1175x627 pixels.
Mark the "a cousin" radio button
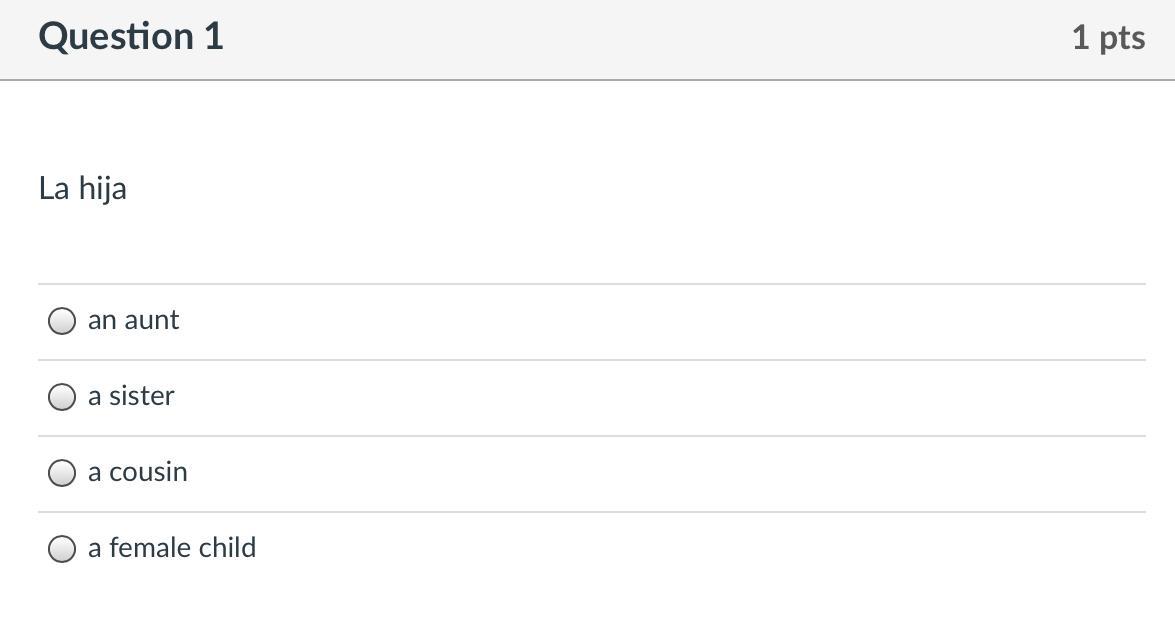click(x=62, y=473)
